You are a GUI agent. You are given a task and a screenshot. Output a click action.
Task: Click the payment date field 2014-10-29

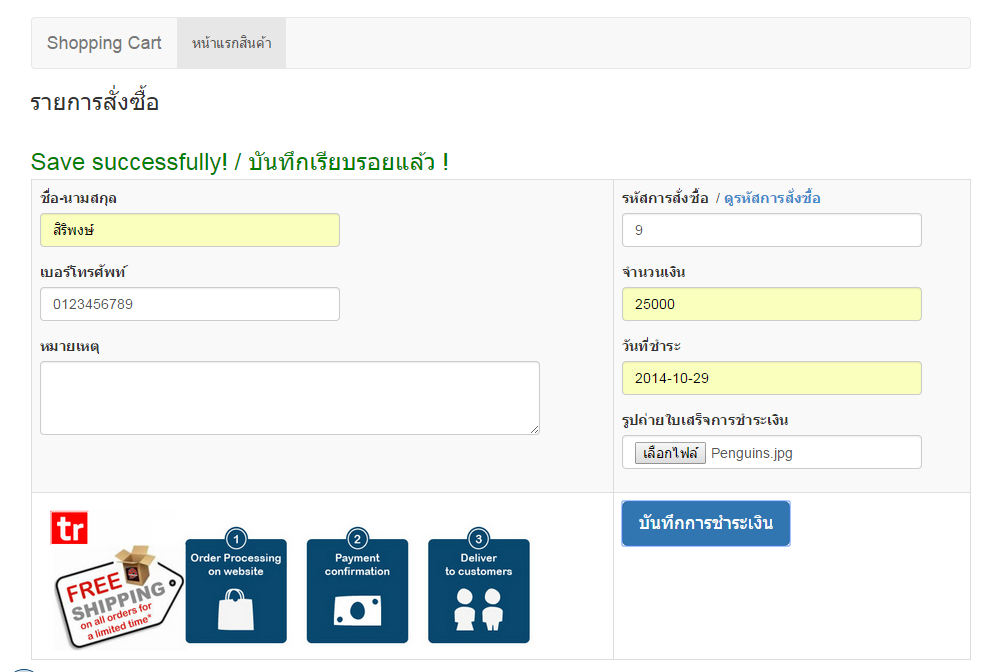[x=771, y=378]
